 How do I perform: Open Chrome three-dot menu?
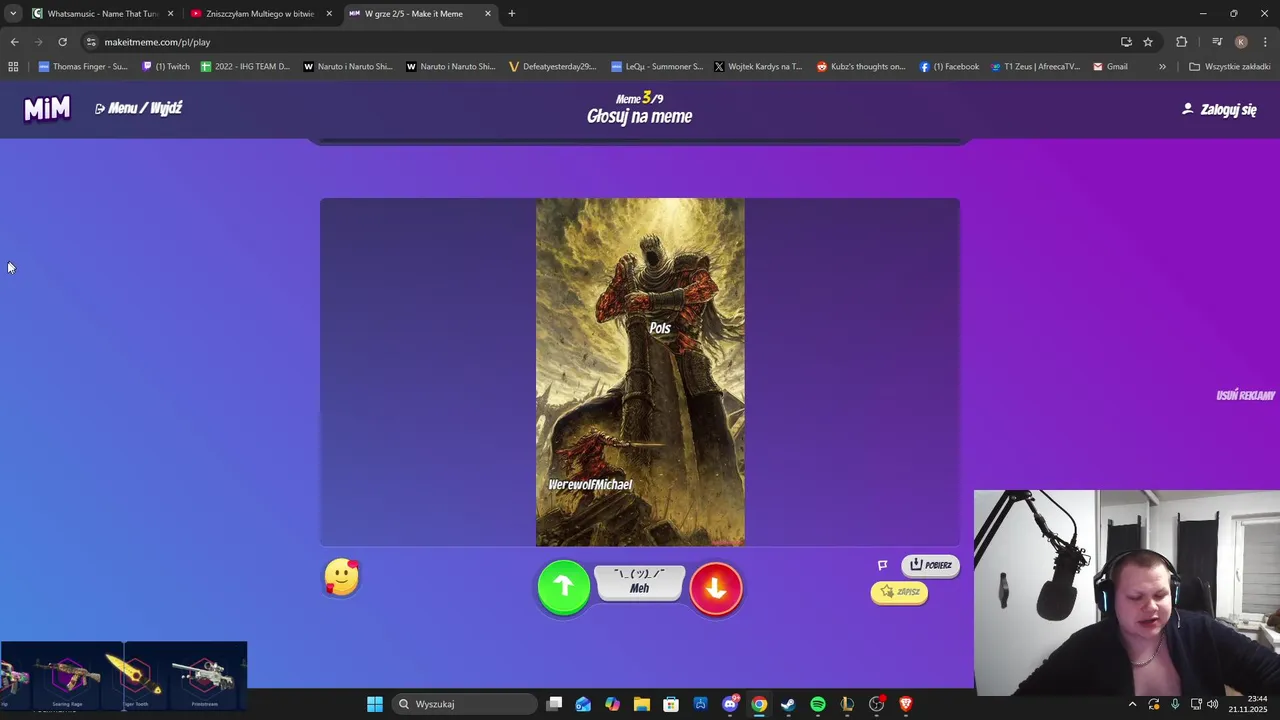click(1265, 42)
